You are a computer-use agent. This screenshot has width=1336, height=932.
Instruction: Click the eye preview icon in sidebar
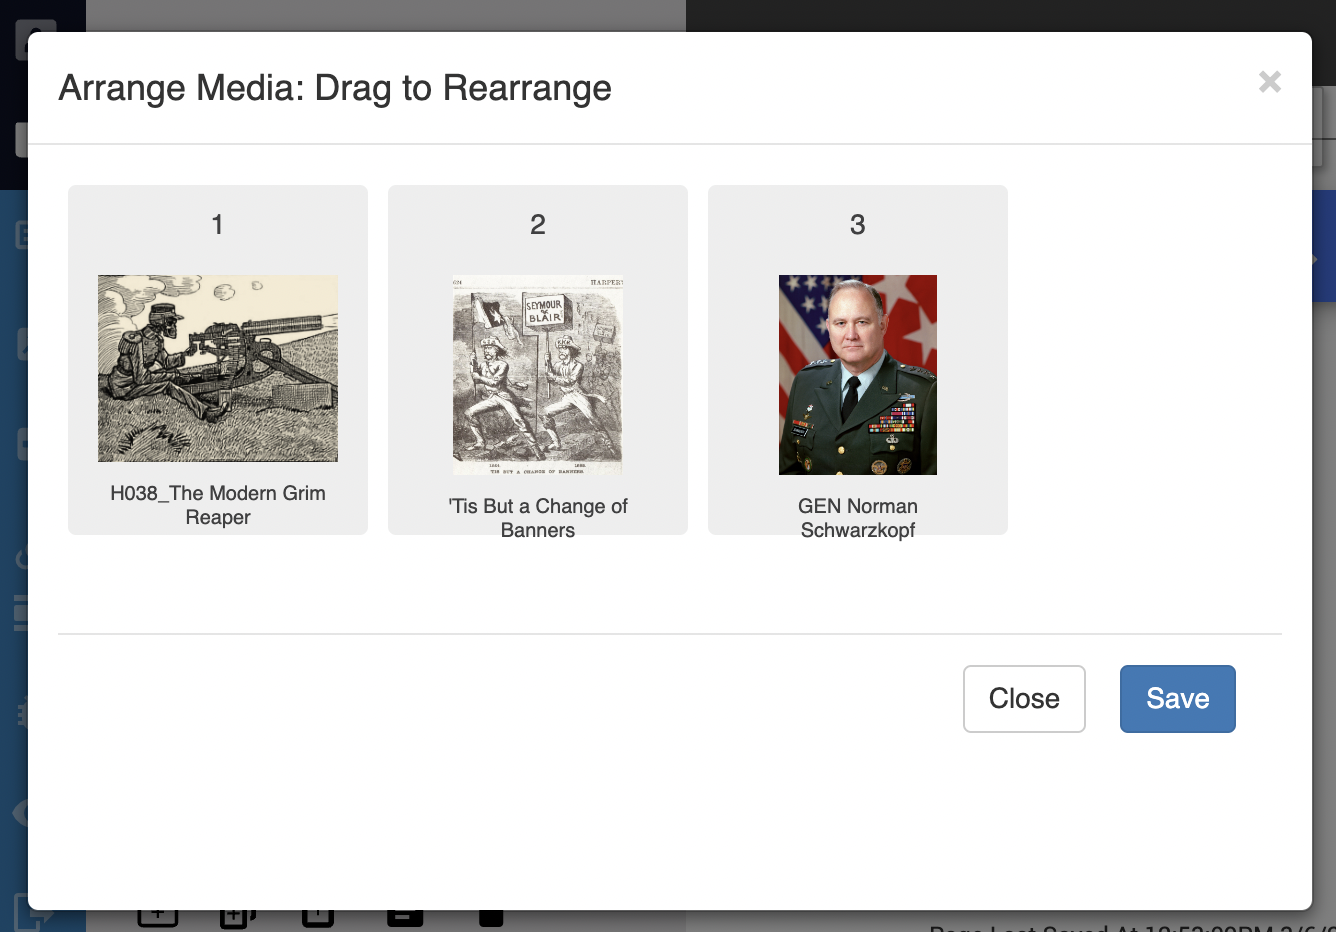[18, 812]
